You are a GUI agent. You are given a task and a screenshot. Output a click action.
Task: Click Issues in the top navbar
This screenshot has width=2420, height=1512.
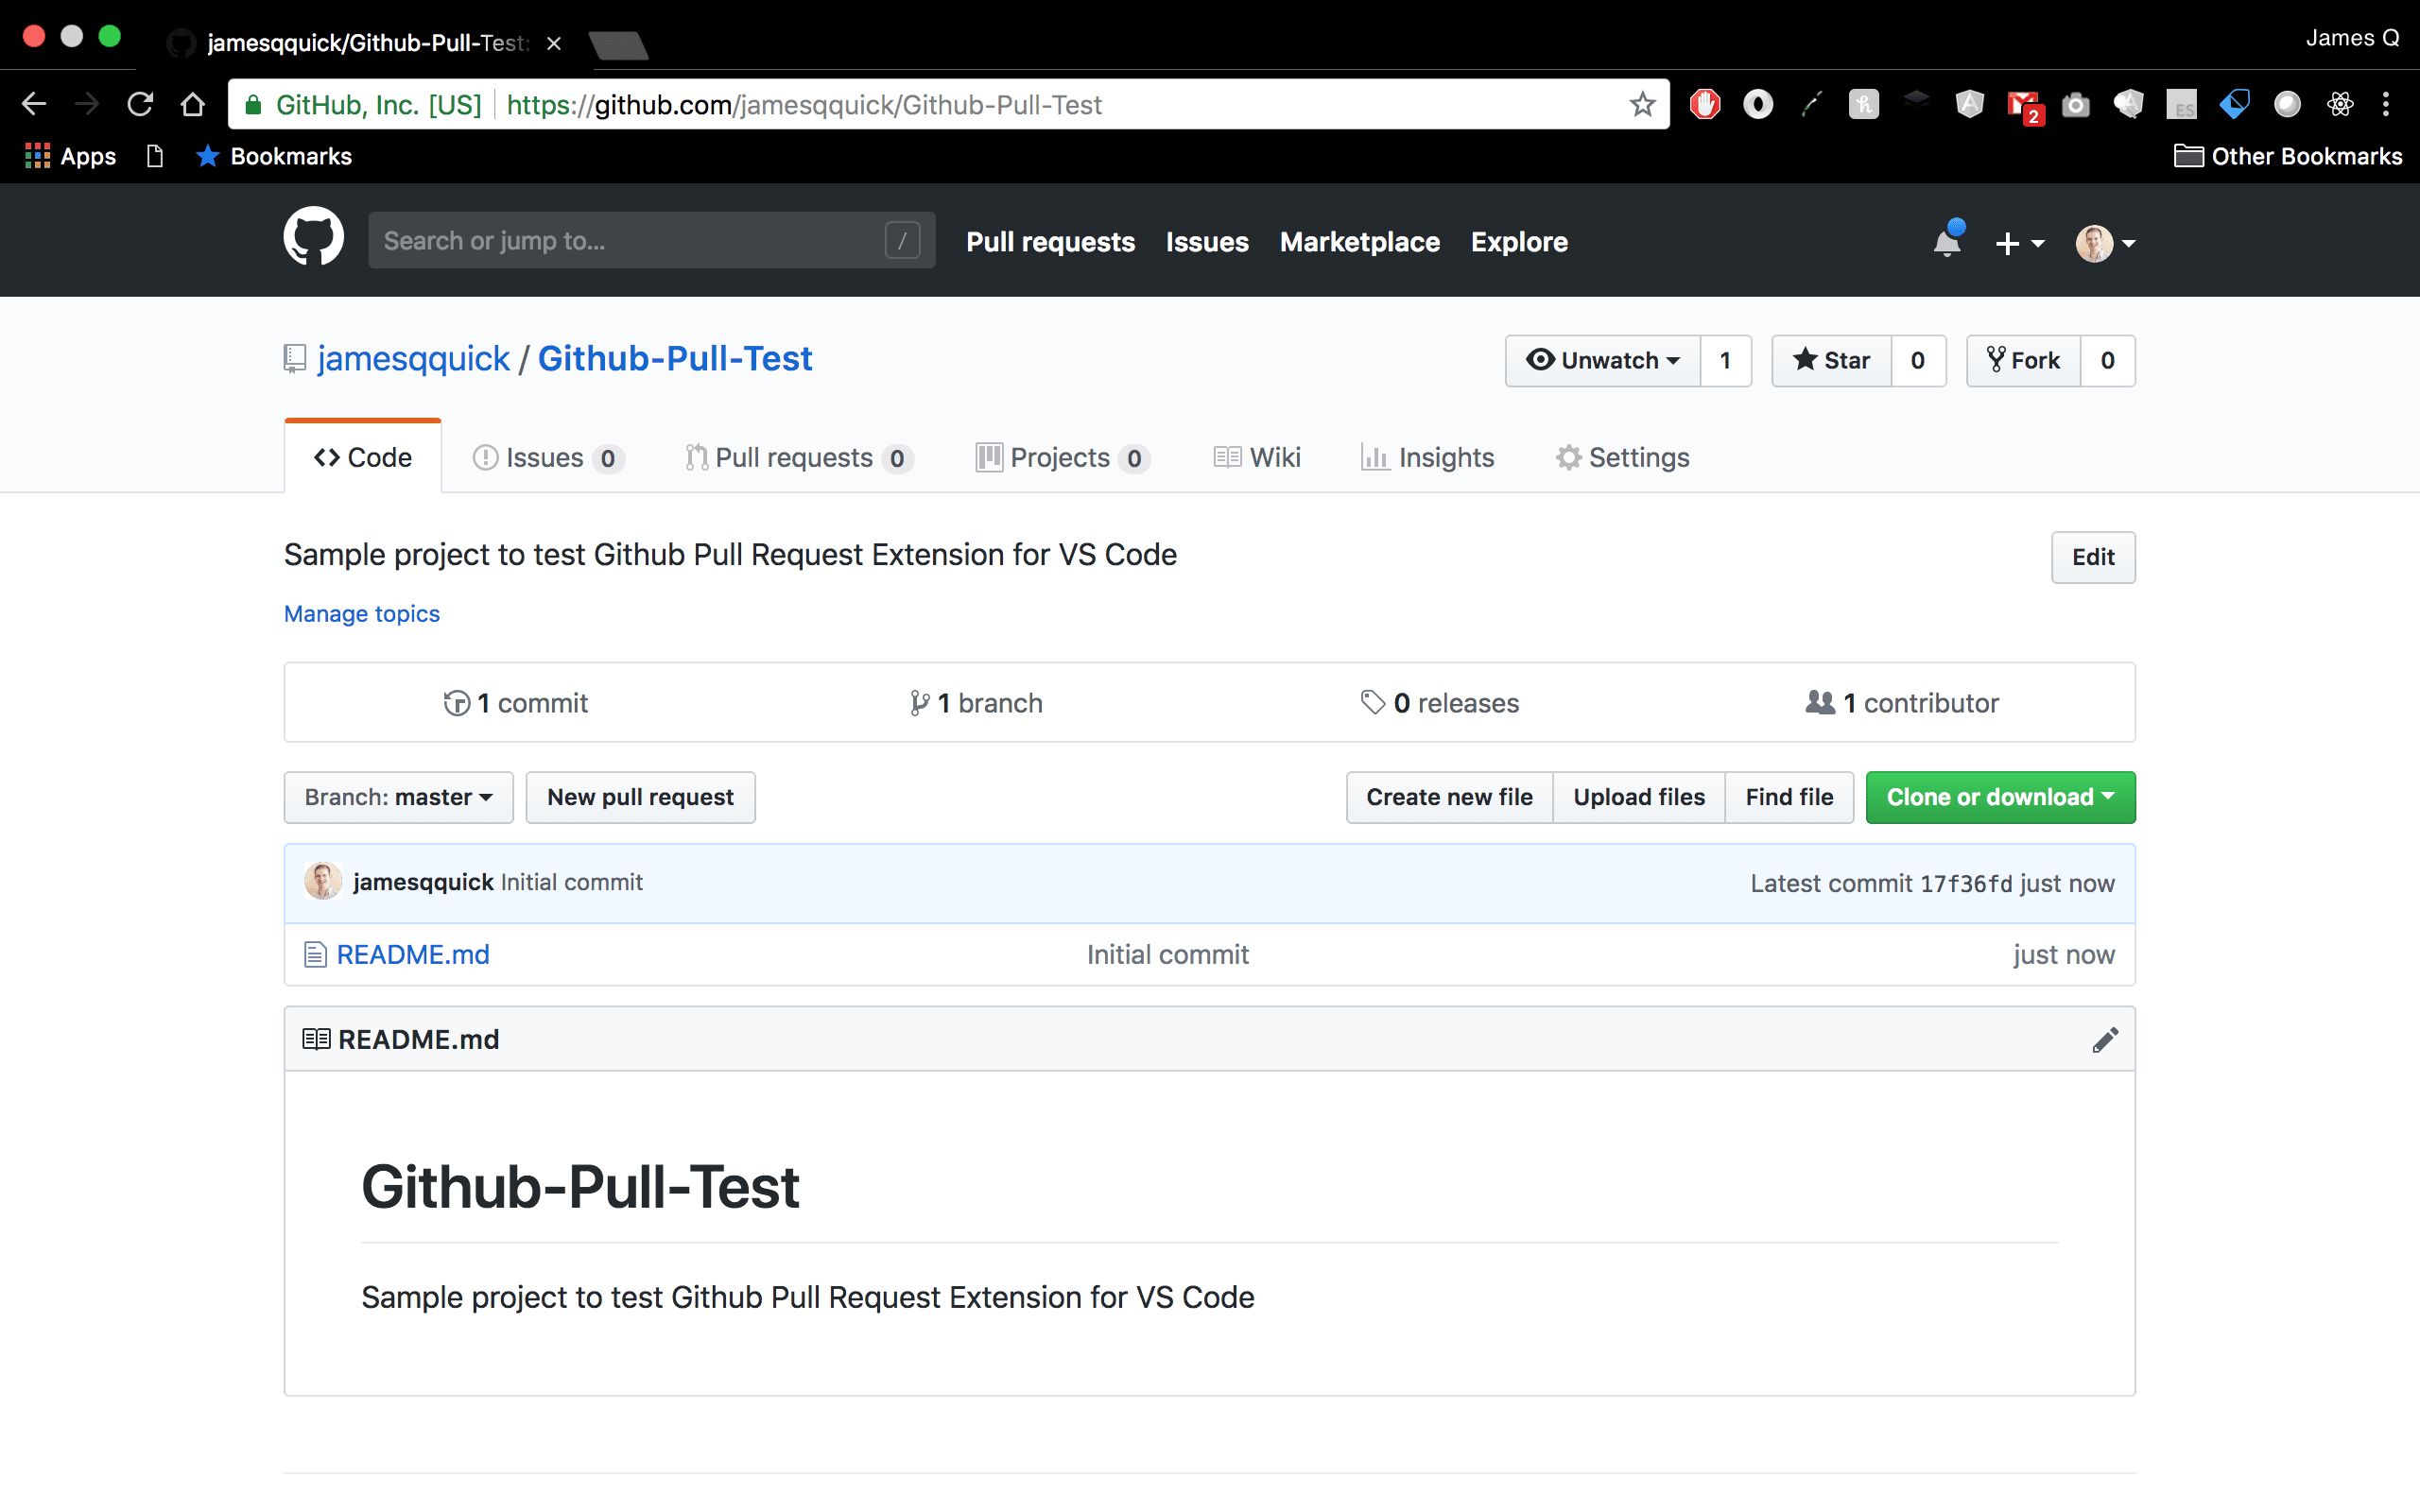[1207, 242]
